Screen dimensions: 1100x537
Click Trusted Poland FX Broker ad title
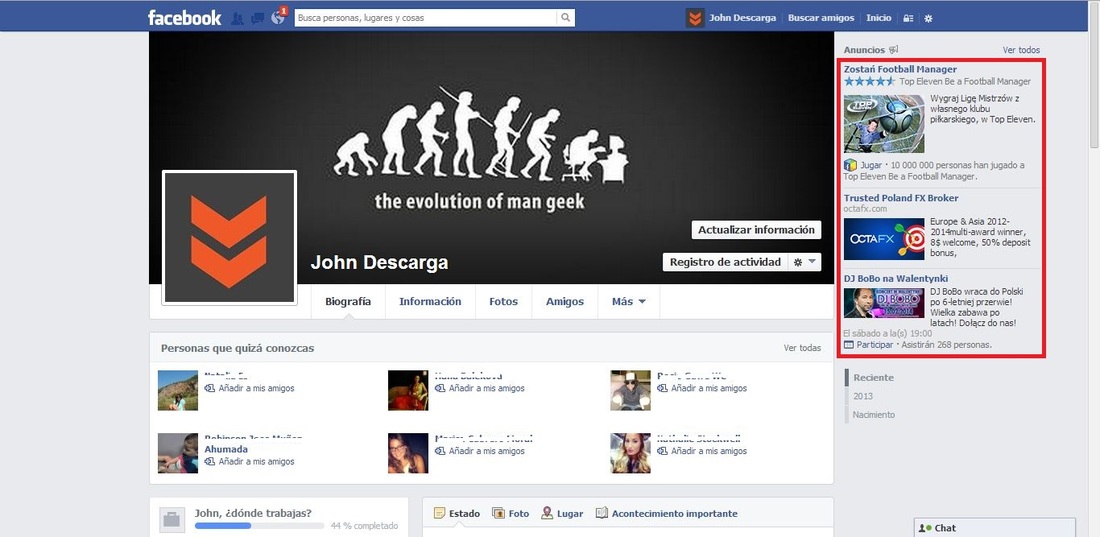(901, 198)
